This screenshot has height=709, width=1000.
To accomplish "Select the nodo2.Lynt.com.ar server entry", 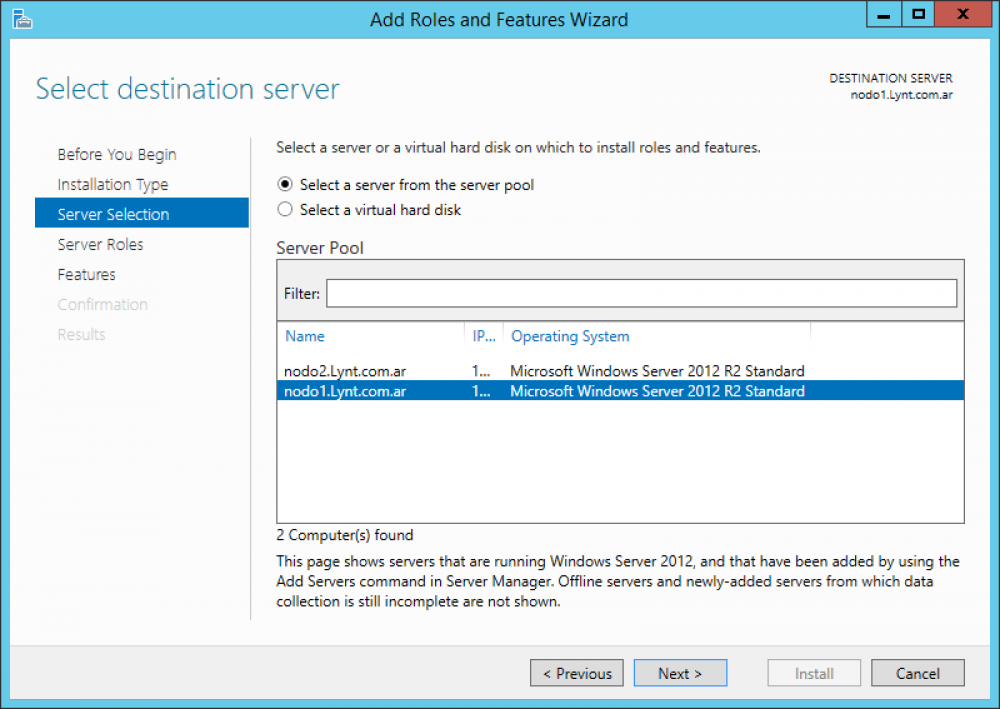I will (344, 370).
